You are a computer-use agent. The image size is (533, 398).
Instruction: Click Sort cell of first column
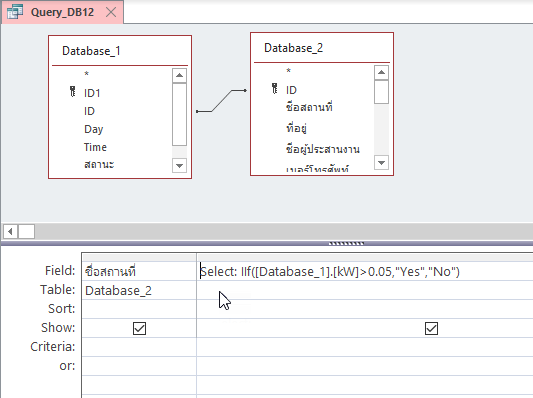pyautogui.click(x=139, y=309)
